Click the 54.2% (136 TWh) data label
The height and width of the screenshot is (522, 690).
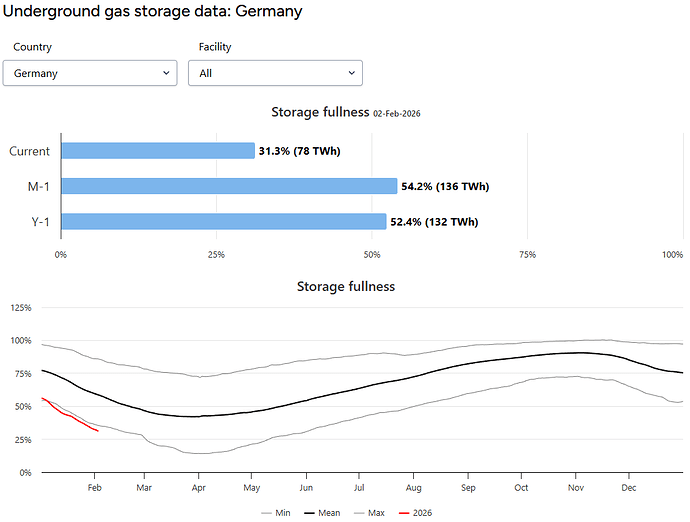point(445,186)
